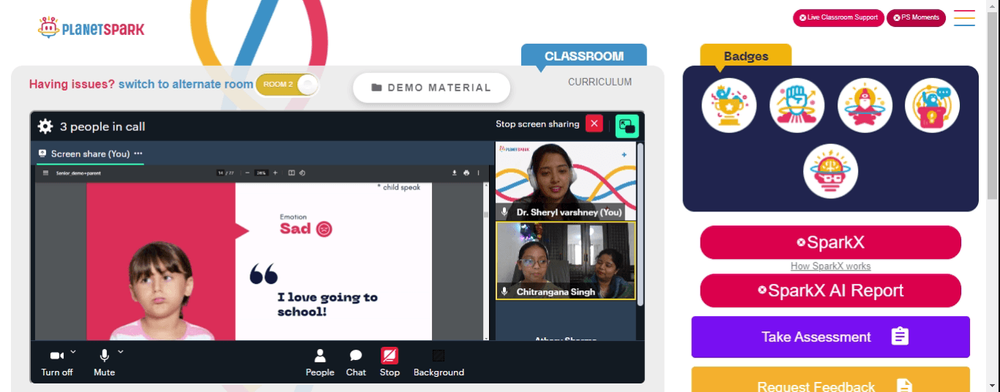This screenshot has width=1000, height=392.
Task: Open the How SparkX works link
Action: [x=830, y=266]
